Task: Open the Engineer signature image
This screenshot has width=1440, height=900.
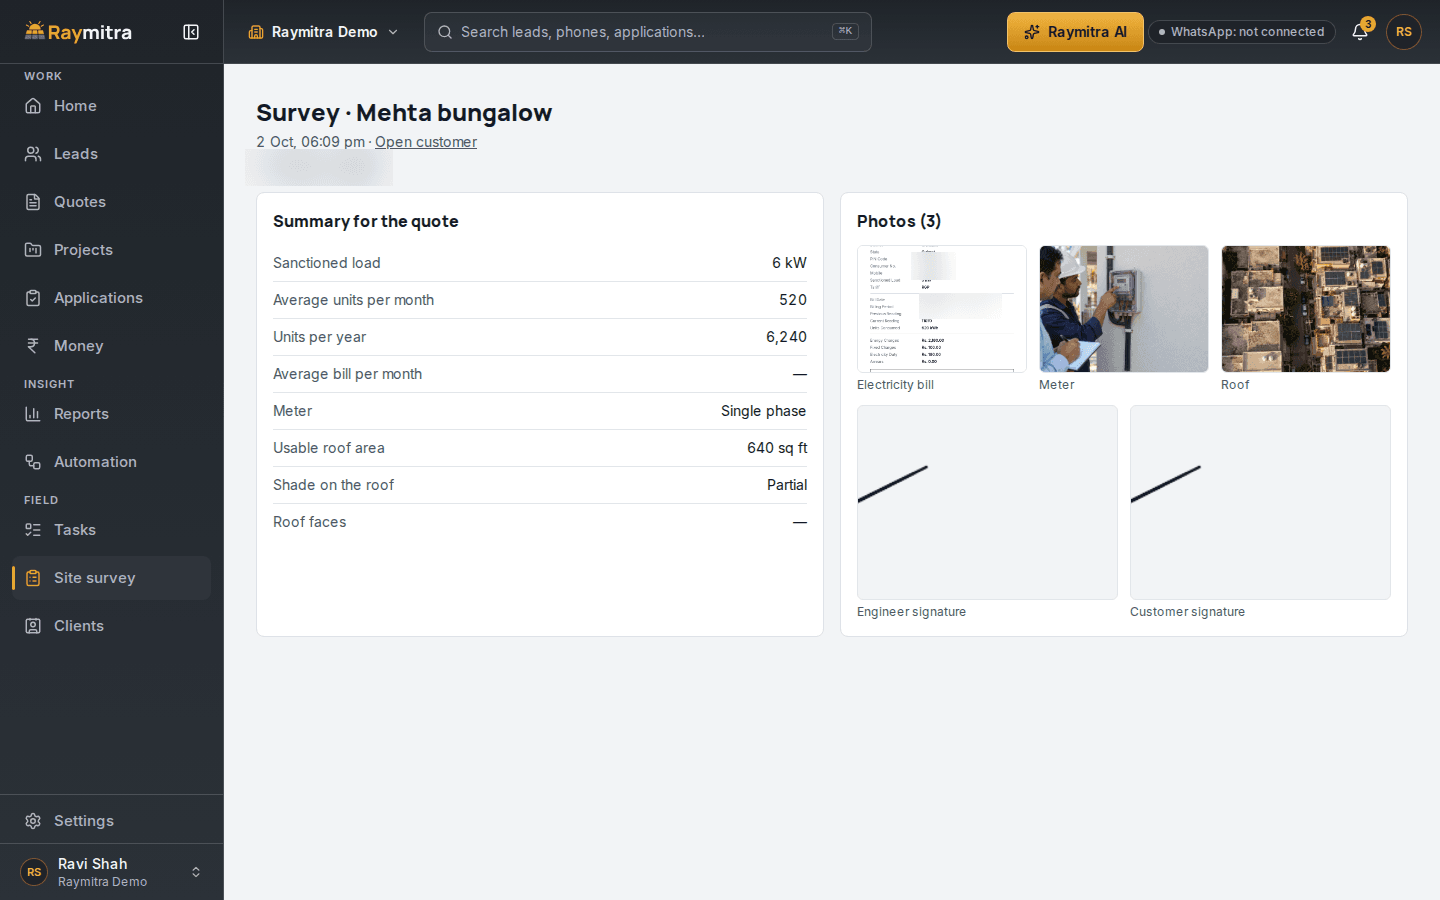Action: pos(987,502)
